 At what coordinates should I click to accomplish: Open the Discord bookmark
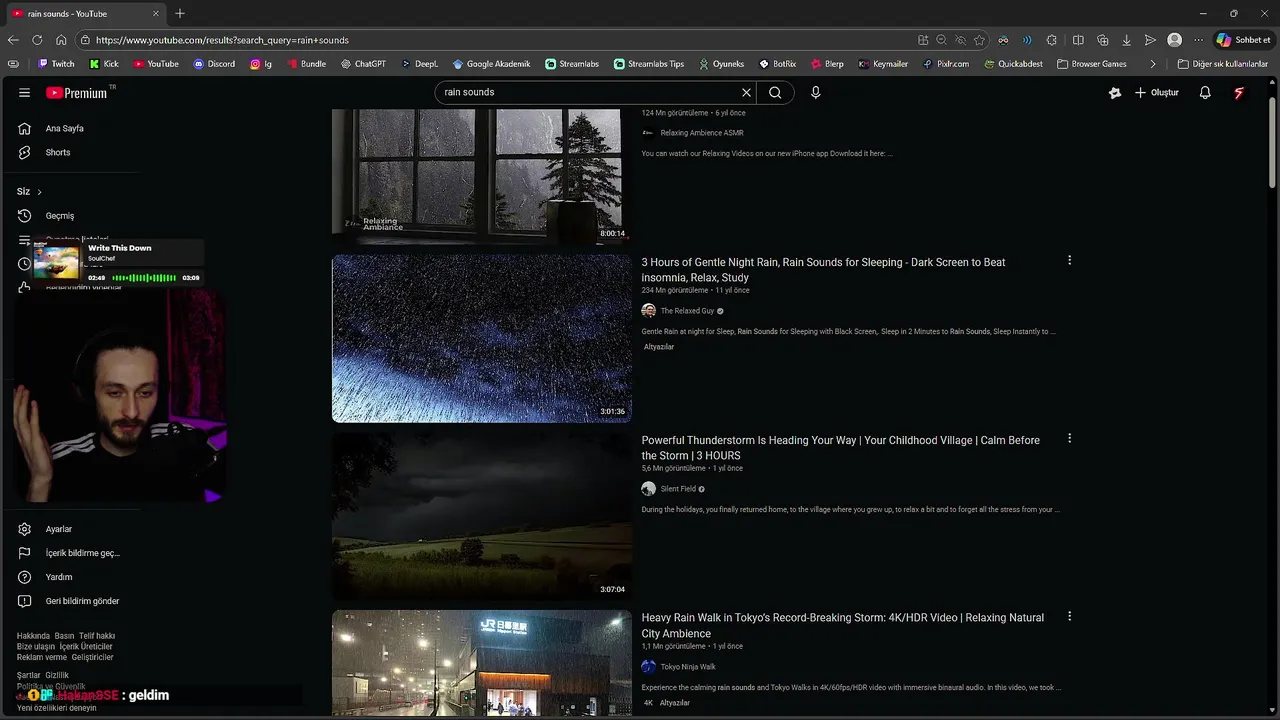click(214, 64)
